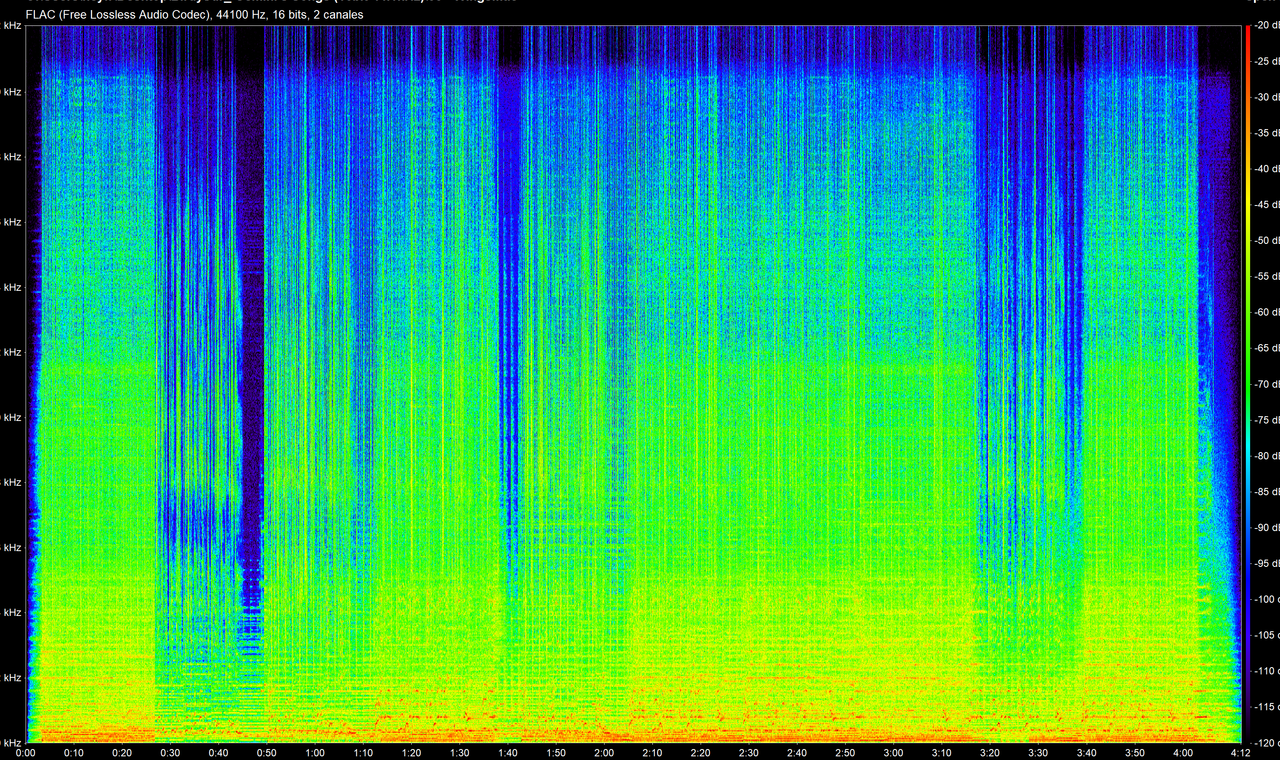
Task: Click the 0:30 time axis label
Action: pos(170,752)
